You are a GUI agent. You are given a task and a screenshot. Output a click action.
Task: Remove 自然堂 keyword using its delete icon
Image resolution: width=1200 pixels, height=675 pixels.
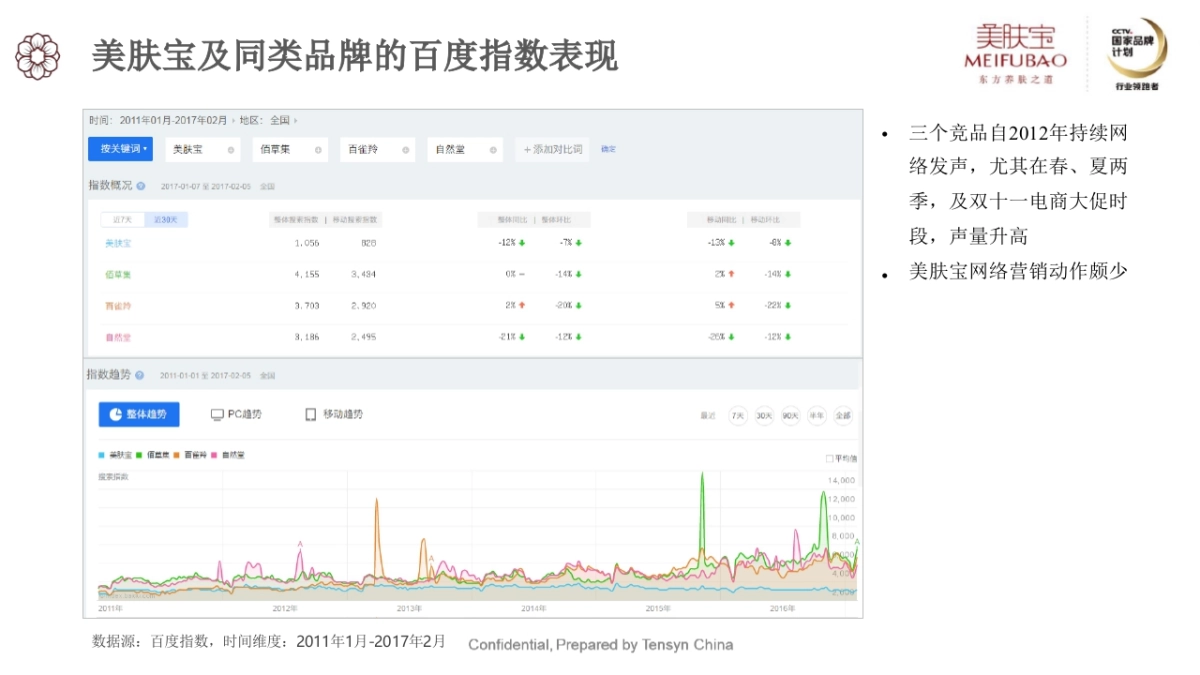pos(493,150)
